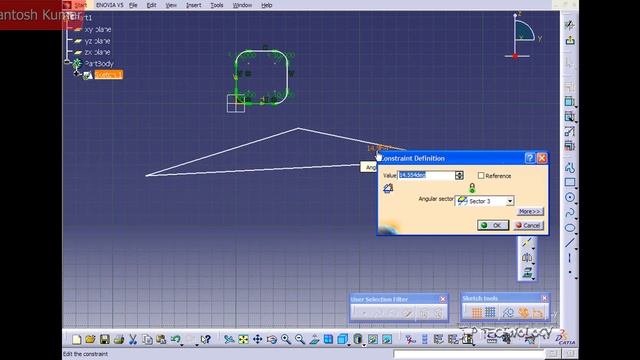Open the Insert menu
The height and width of the screenshot is (360, 640).
pos(193,5)
